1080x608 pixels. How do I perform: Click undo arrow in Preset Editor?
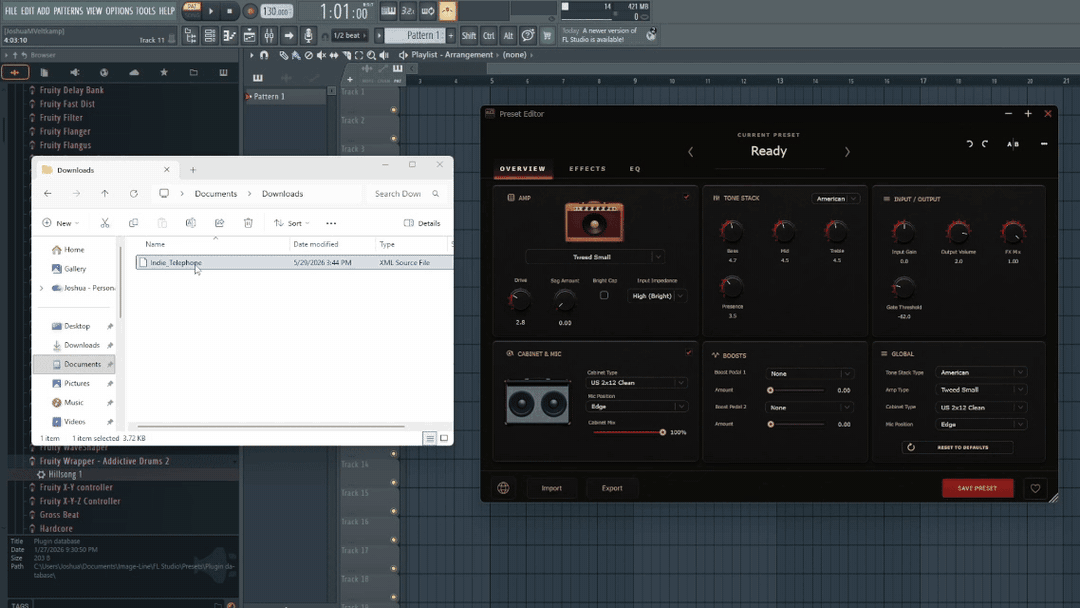coord(969,144)
